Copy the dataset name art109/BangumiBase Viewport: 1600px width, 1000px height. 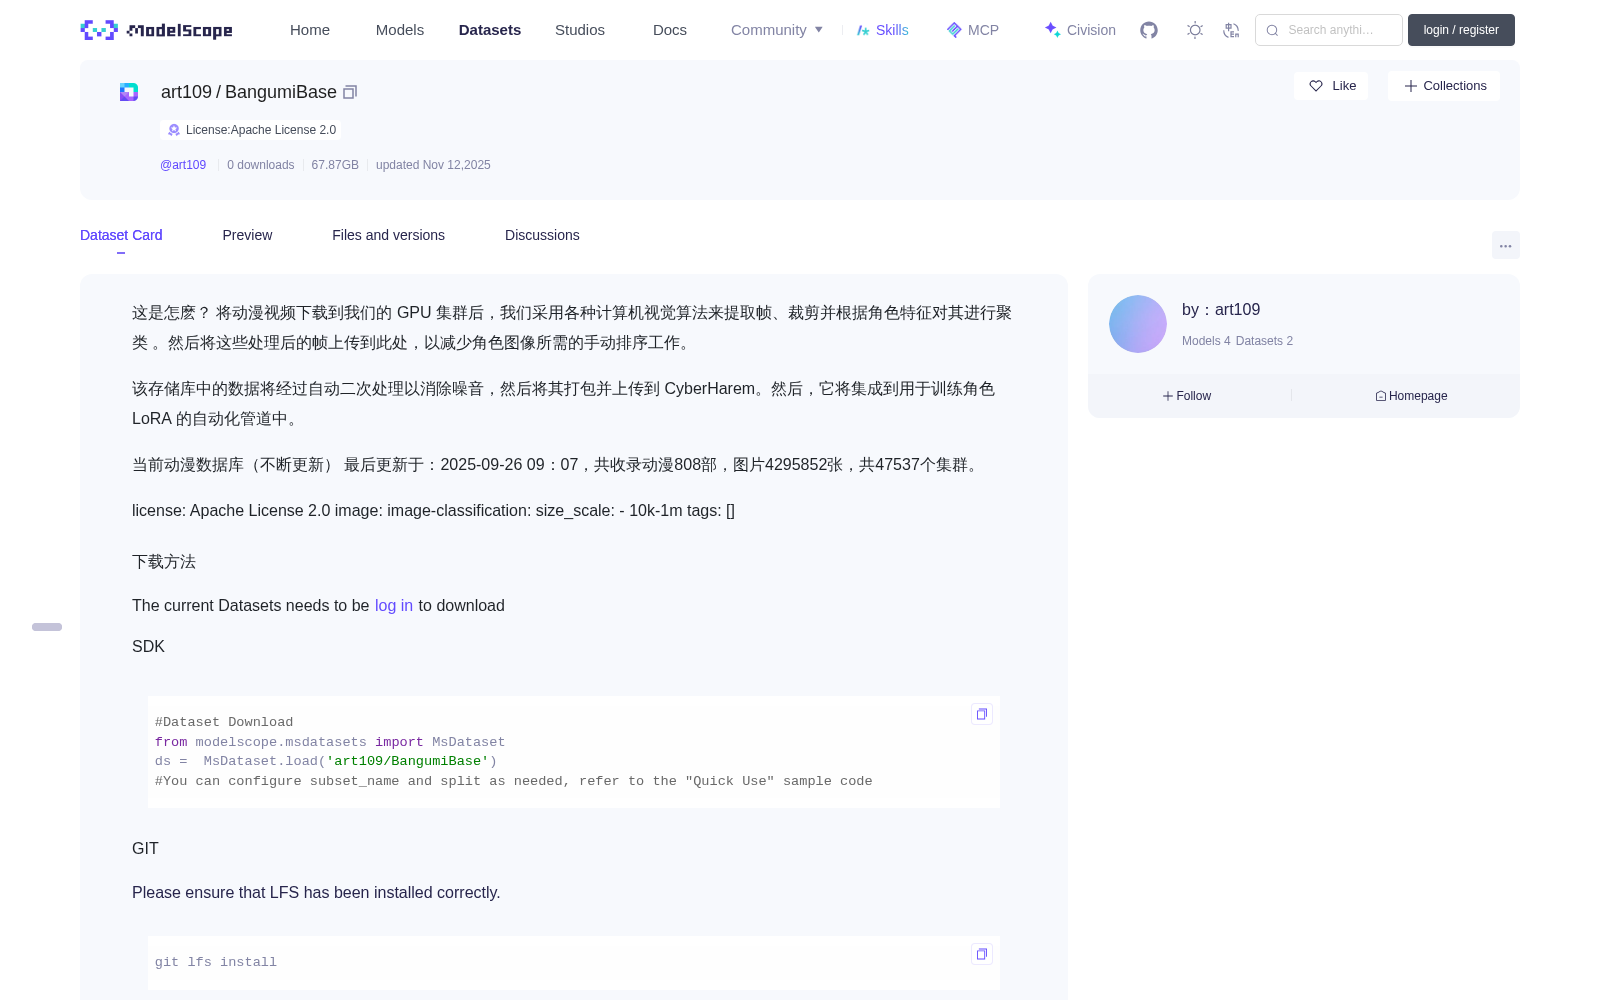pos(350,92)
